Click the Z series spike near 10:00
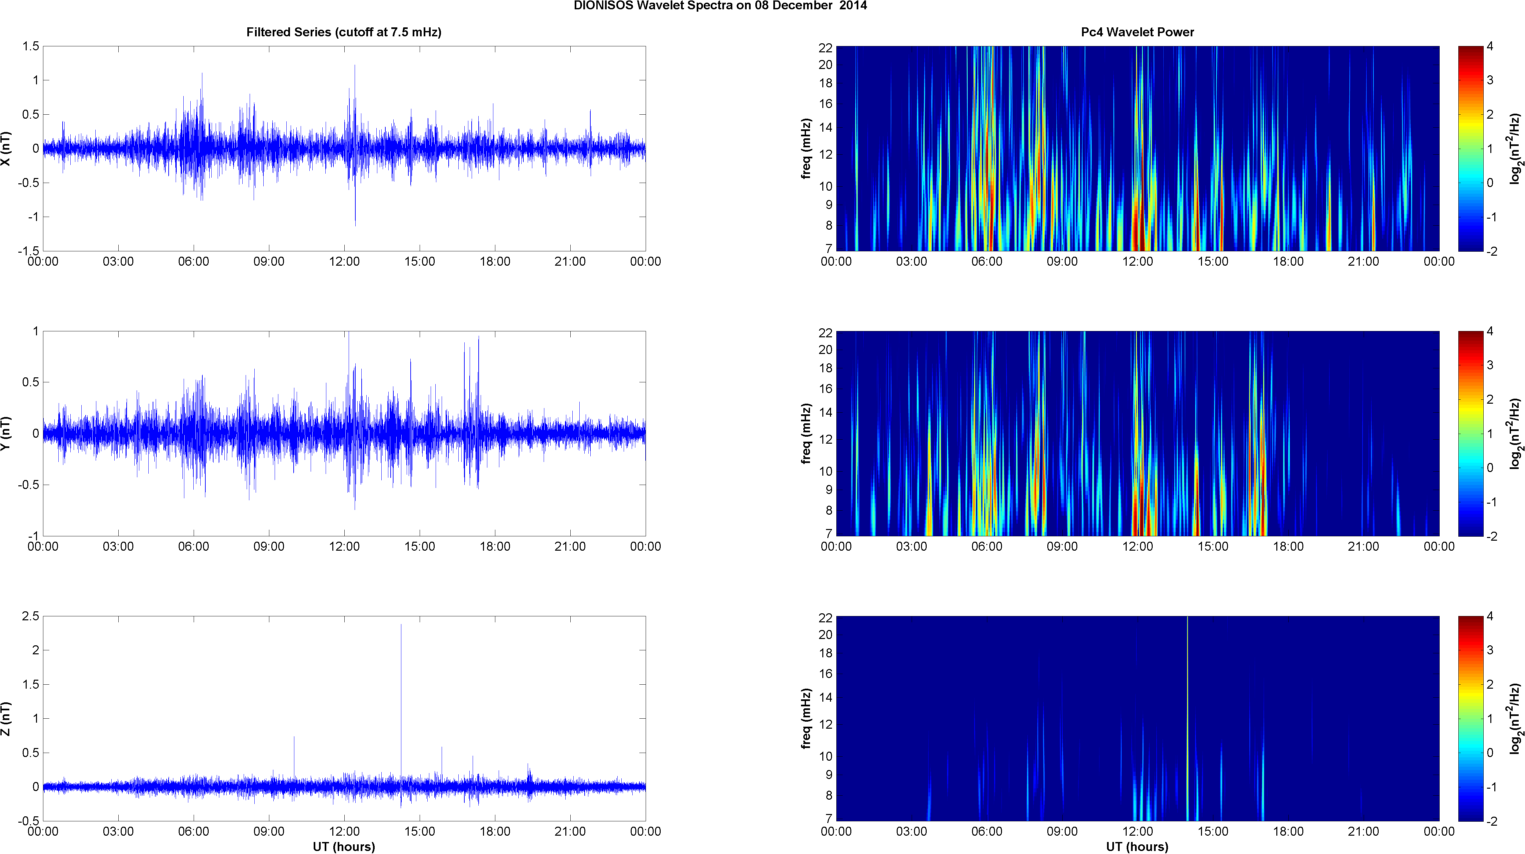The image size is (1525, 854). 294,750
